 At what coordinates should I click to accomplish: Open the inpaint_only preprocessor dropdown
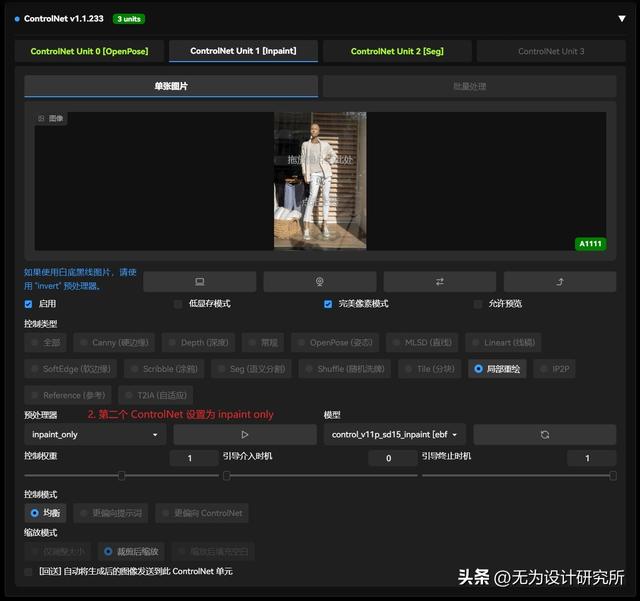(95, 435)
